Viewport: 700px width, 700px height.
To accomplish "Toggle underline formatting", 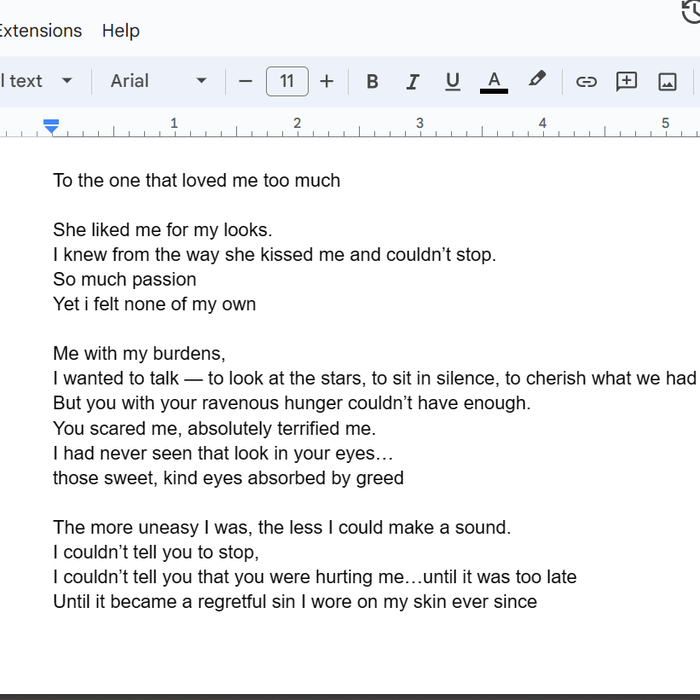I will [452, 82].
